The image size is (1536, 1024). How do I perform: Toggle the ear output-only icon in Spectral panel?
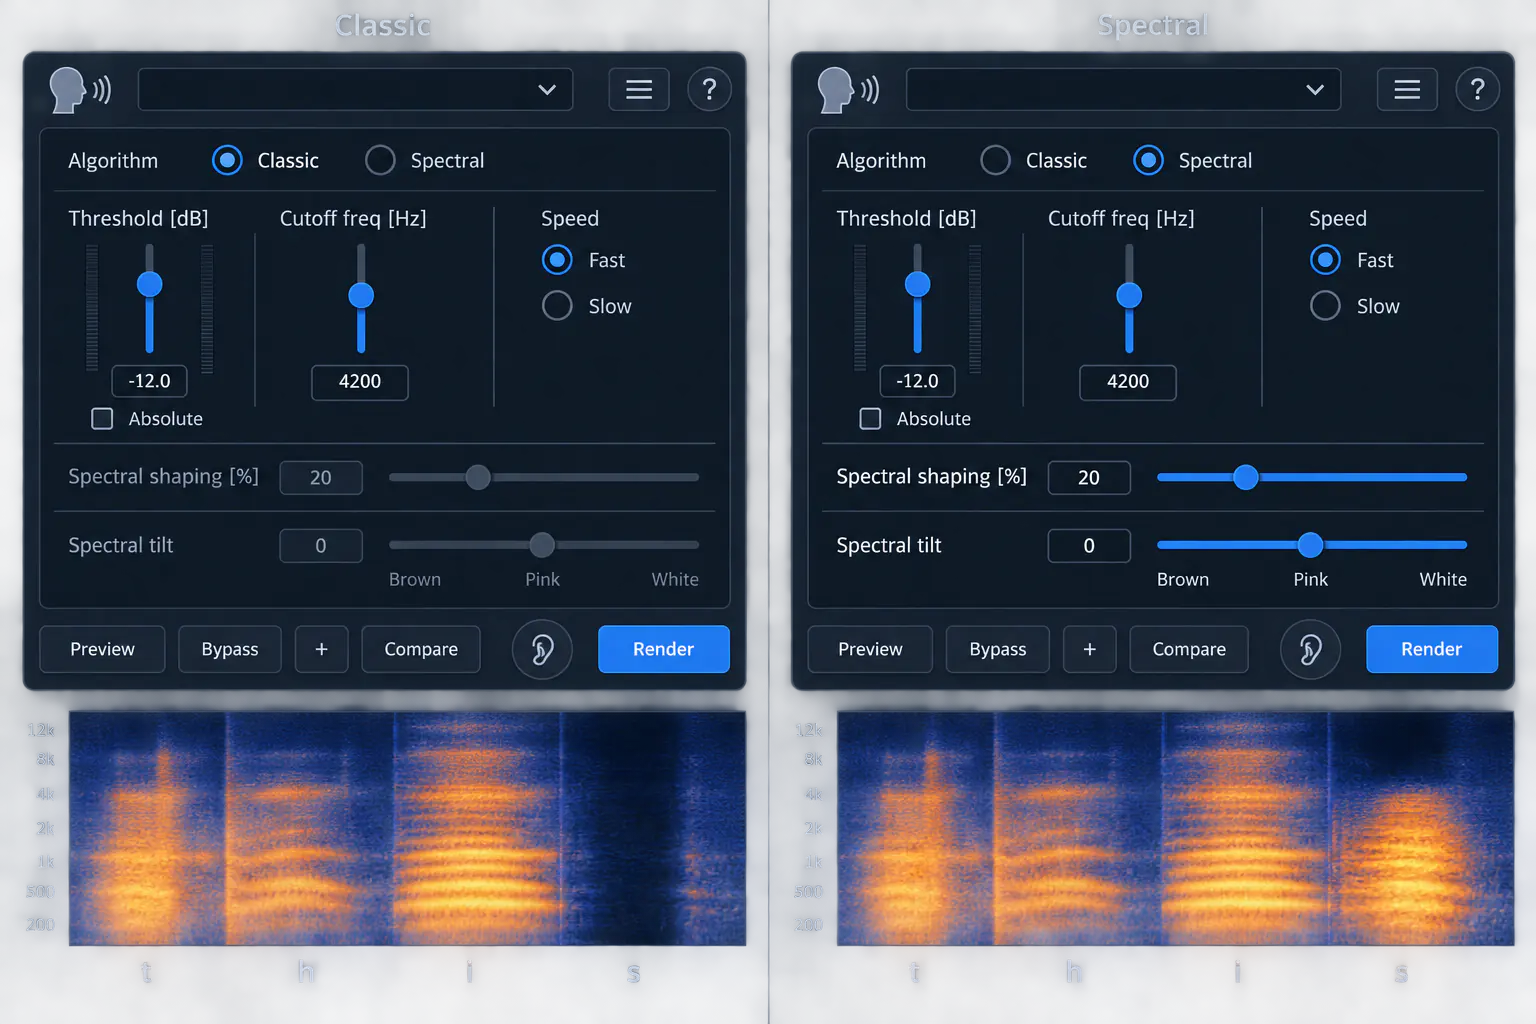click(1310, 650)
